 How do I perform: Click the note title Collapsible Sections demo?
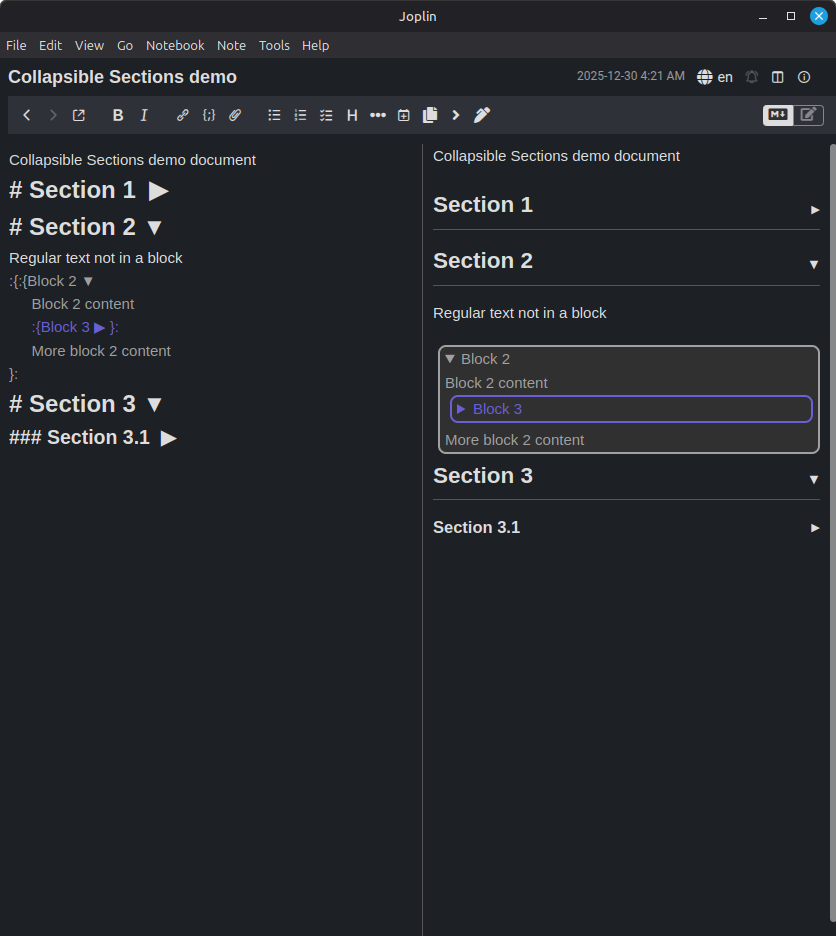122,77
